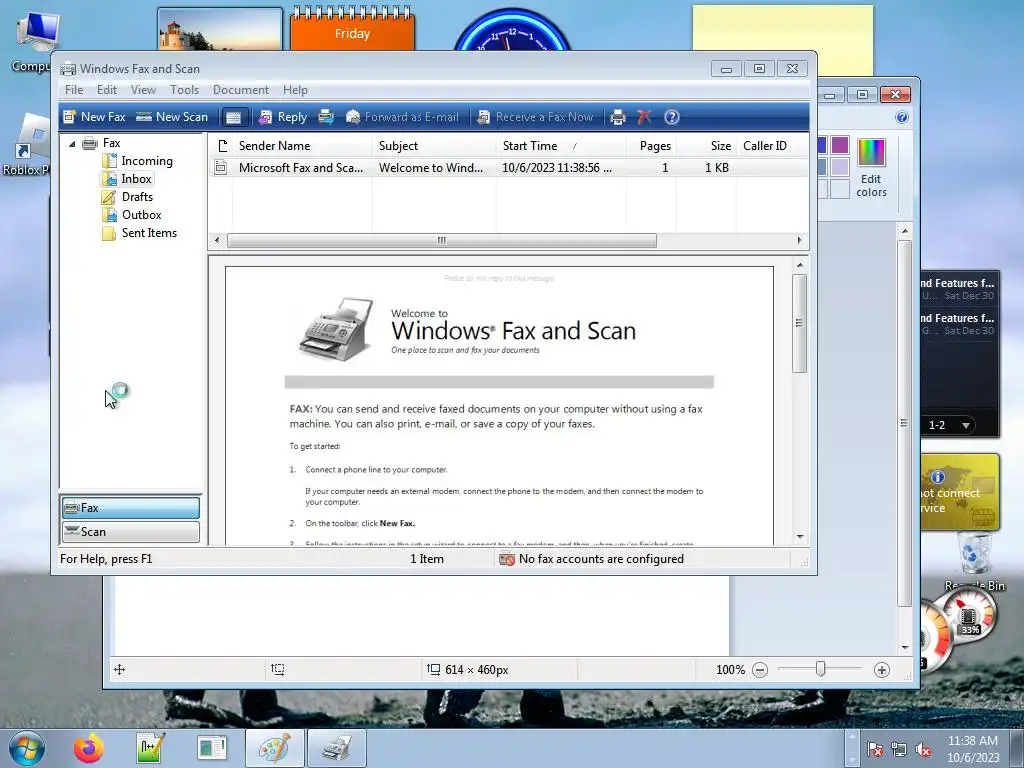Viewport: 1024px width, 768px height.
Task: Click the fax account status icon
Action: pyautogui.click(x=507, y=559)
